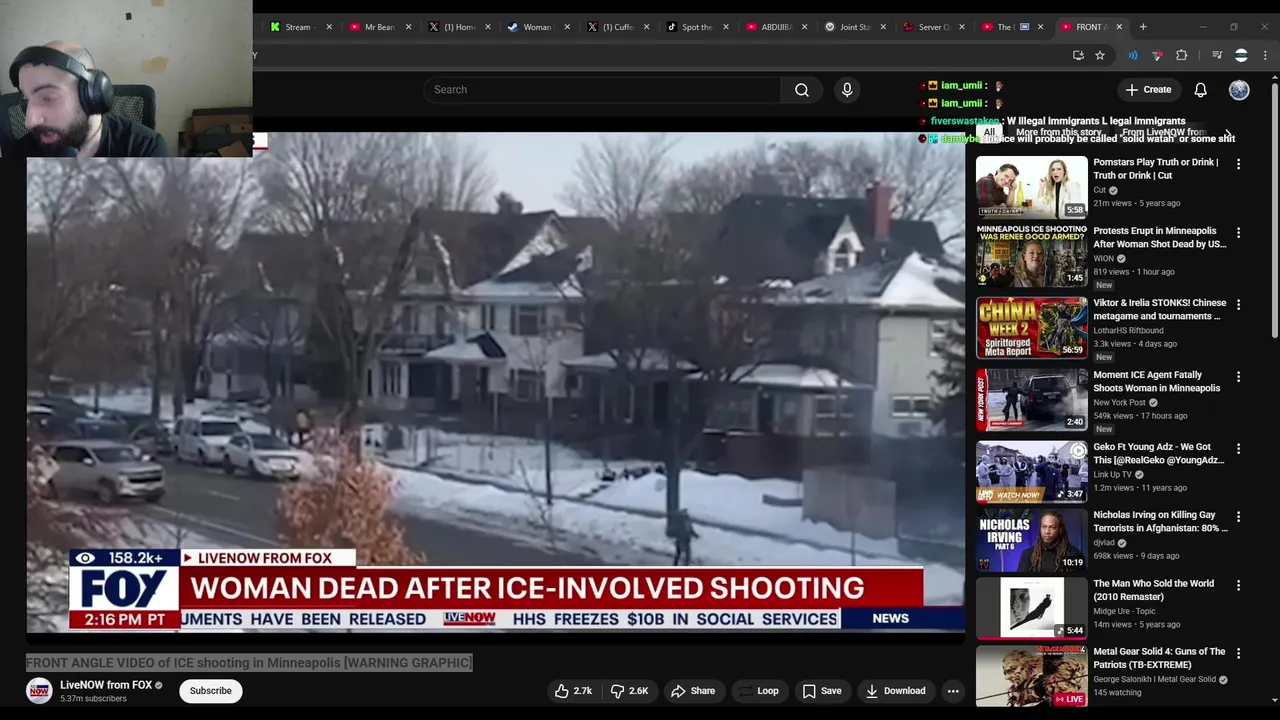1280x720 pixels.
Task: Open menu for Viktor & Irelia STONKS video
Action: pyautogui.click(x=1238, y=305)
